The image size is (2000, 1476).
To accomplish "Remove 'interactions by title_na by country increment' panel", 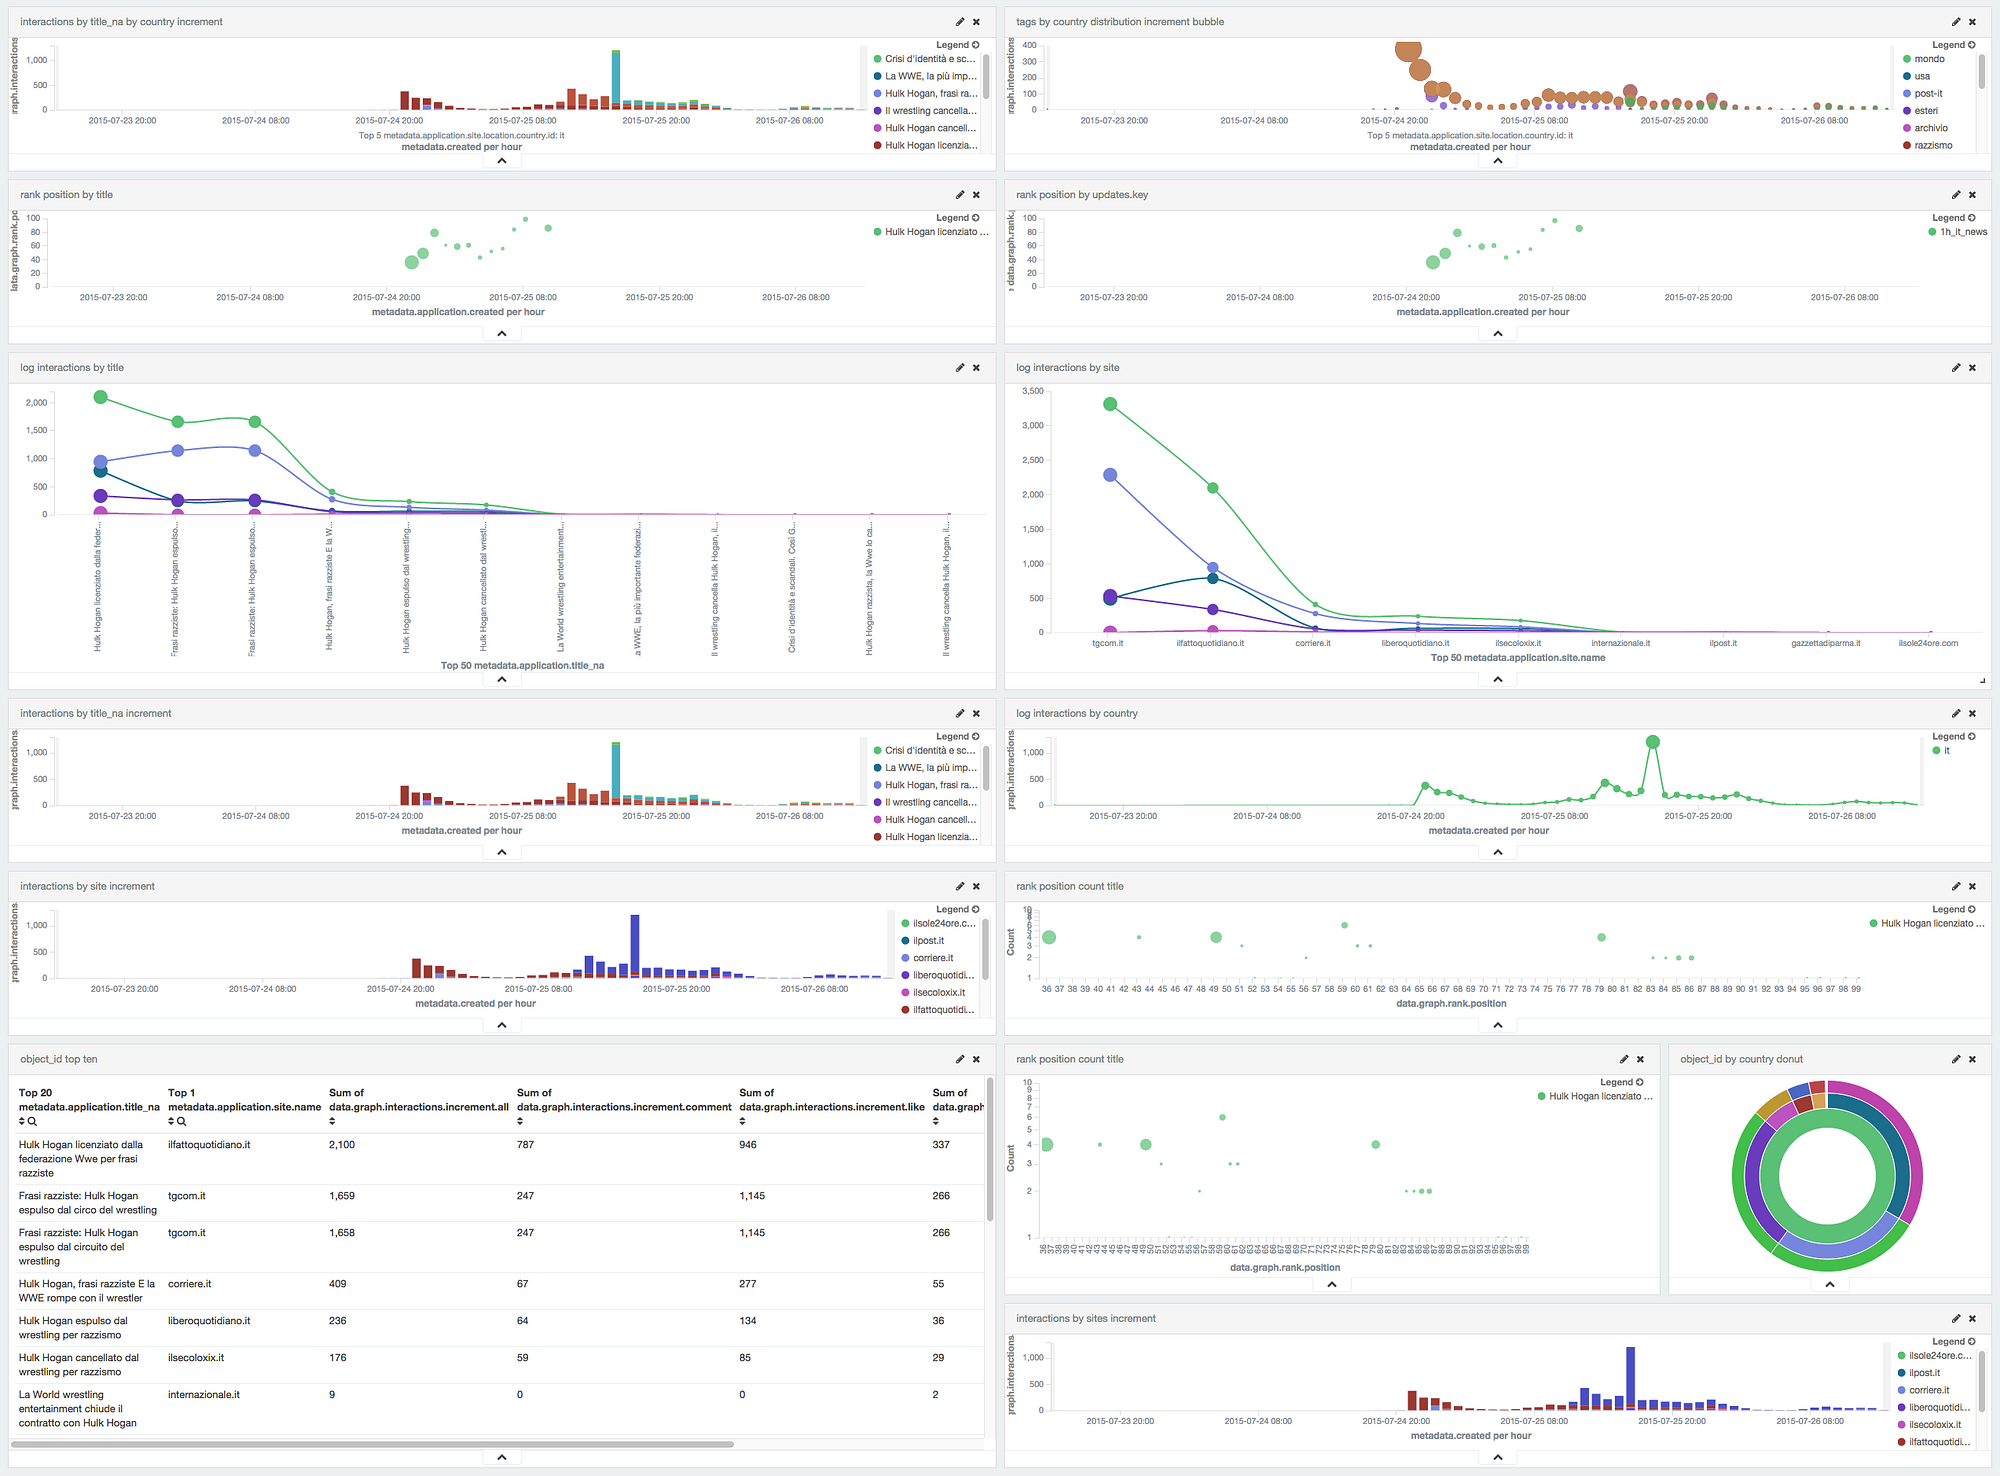I will tap(977, 22).
